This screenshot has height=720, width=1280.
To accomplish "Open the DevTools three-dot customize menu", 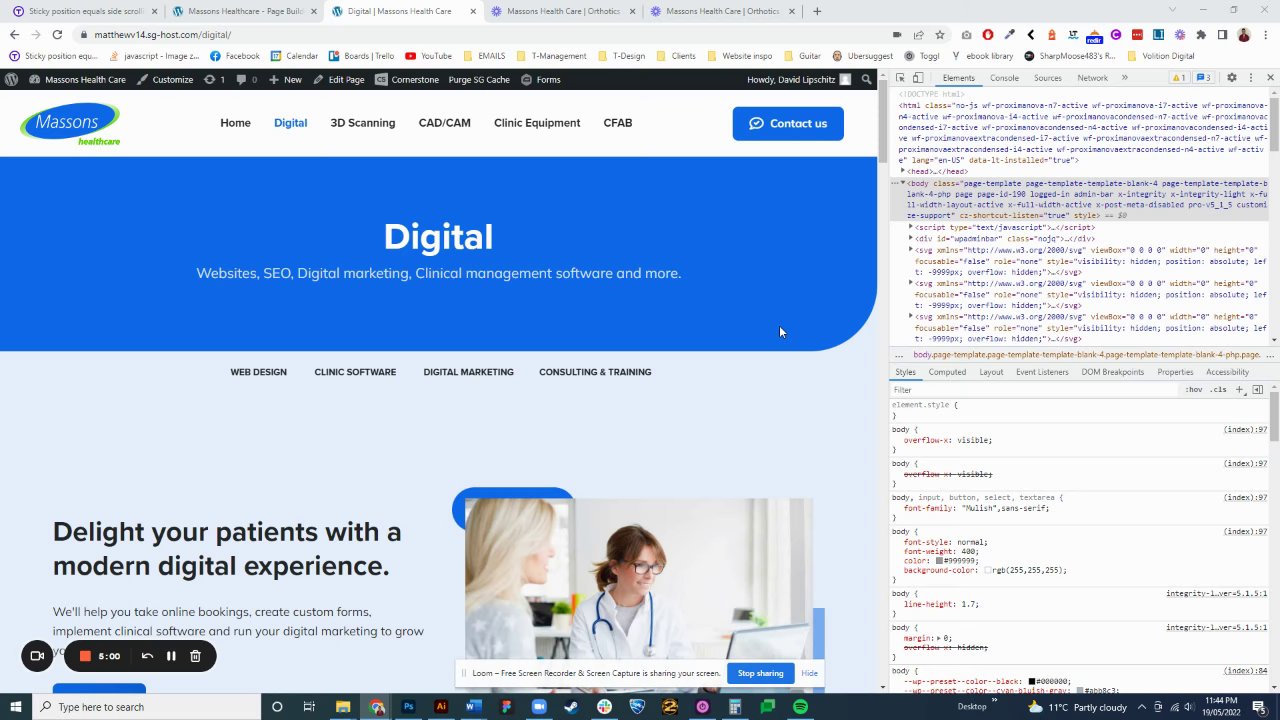I will tap(1250, 78).
